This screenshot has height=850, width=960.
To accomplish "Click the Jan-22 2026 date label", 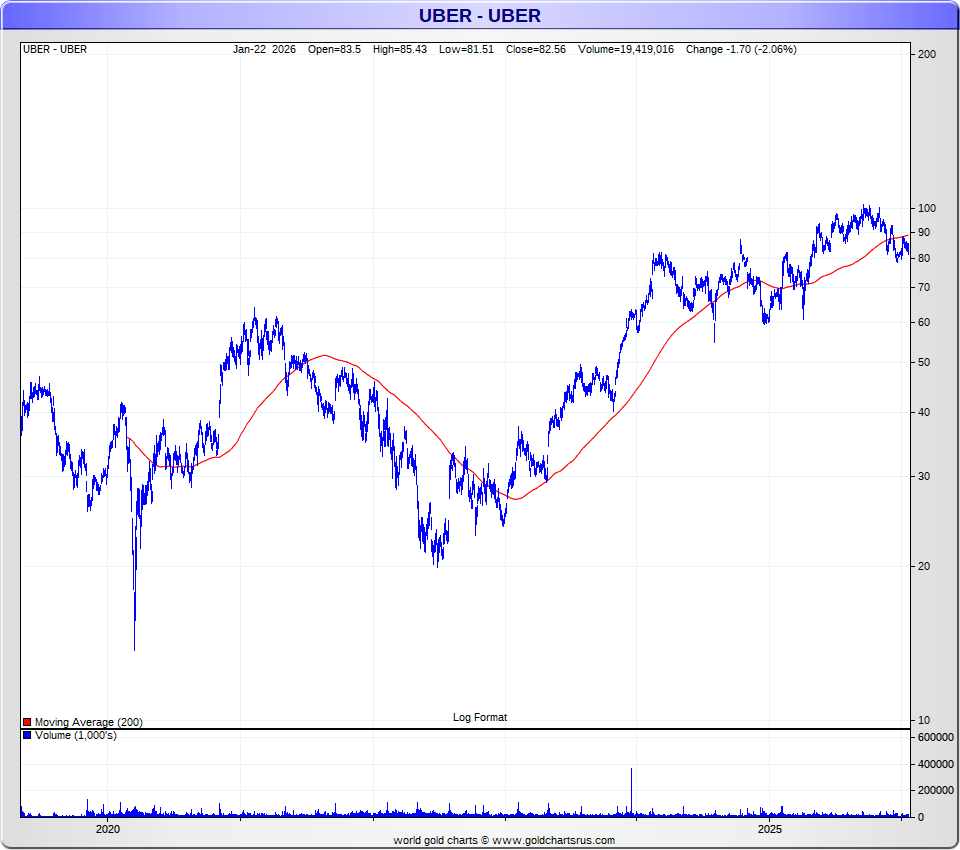I will 264,50.
